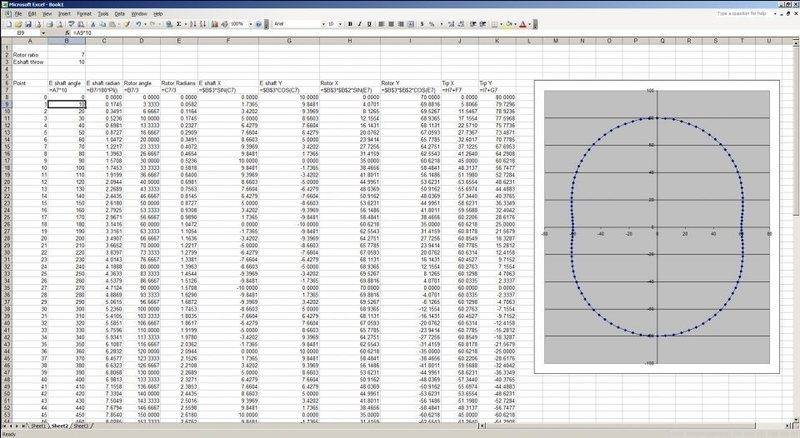Click the New workbook icon
Image resolution: width=800 pixels, height=438 pixels.
(x=6, y=23)
